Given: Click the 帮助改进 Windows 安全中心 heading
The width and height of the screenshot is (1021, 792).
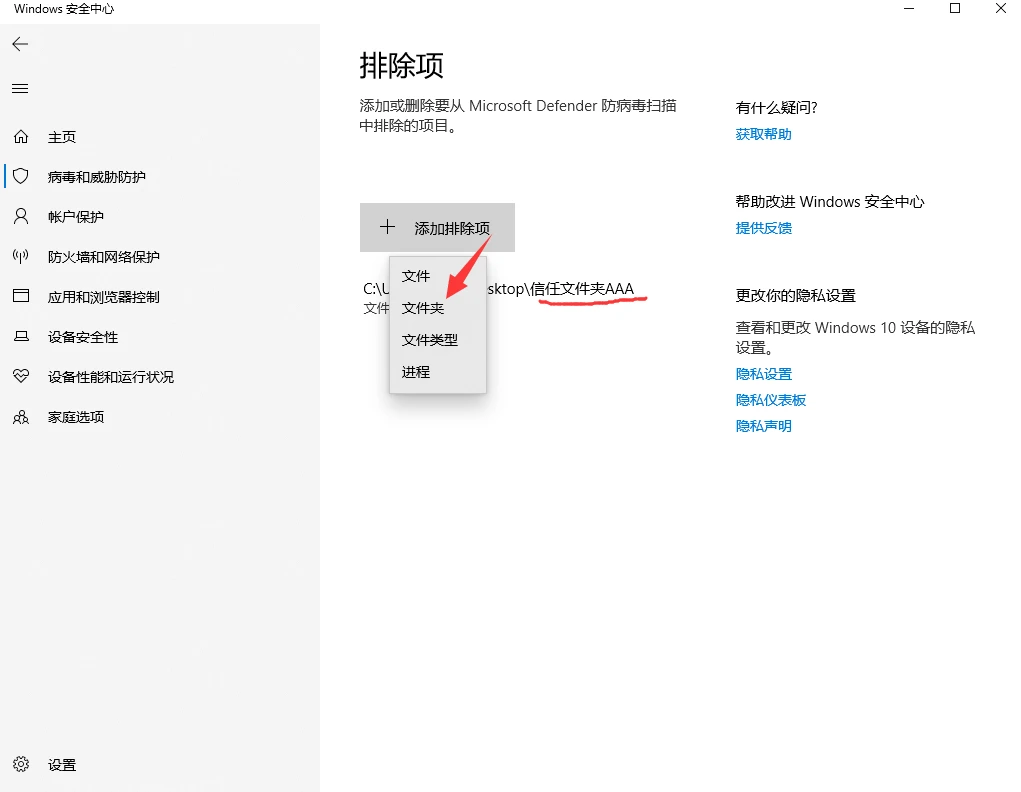Looking at the screenshot, I should (830, 202).
